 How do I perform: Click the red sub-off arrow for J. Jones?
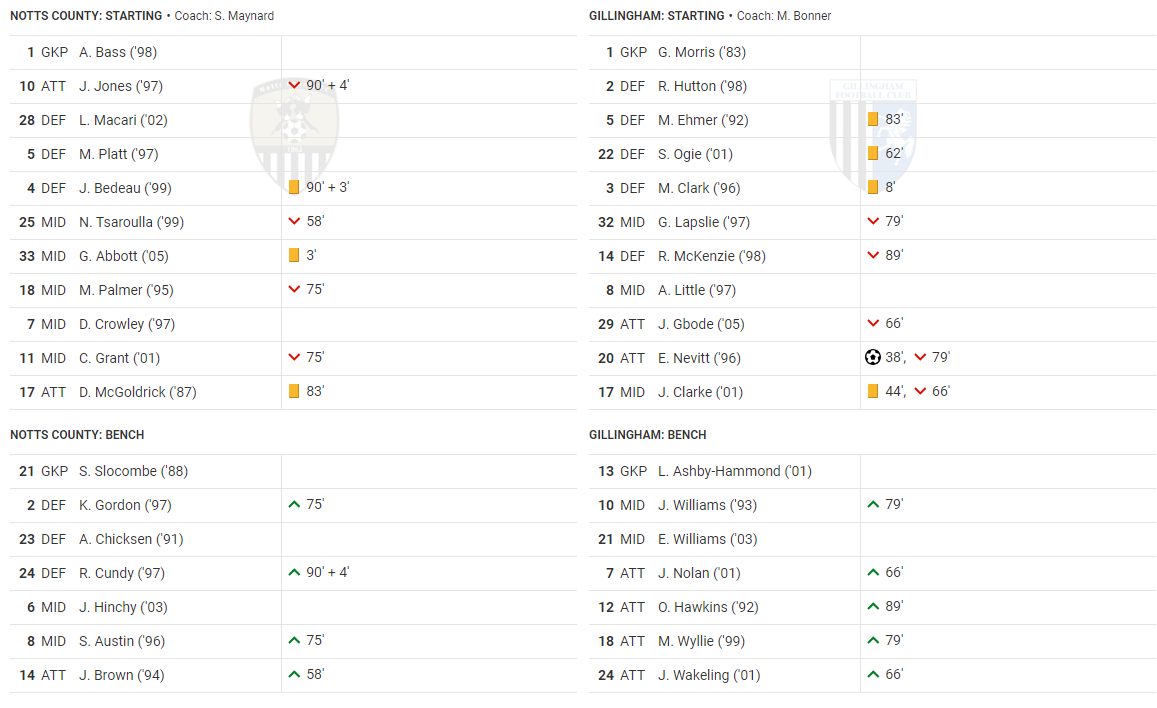[x=294, y=85]
